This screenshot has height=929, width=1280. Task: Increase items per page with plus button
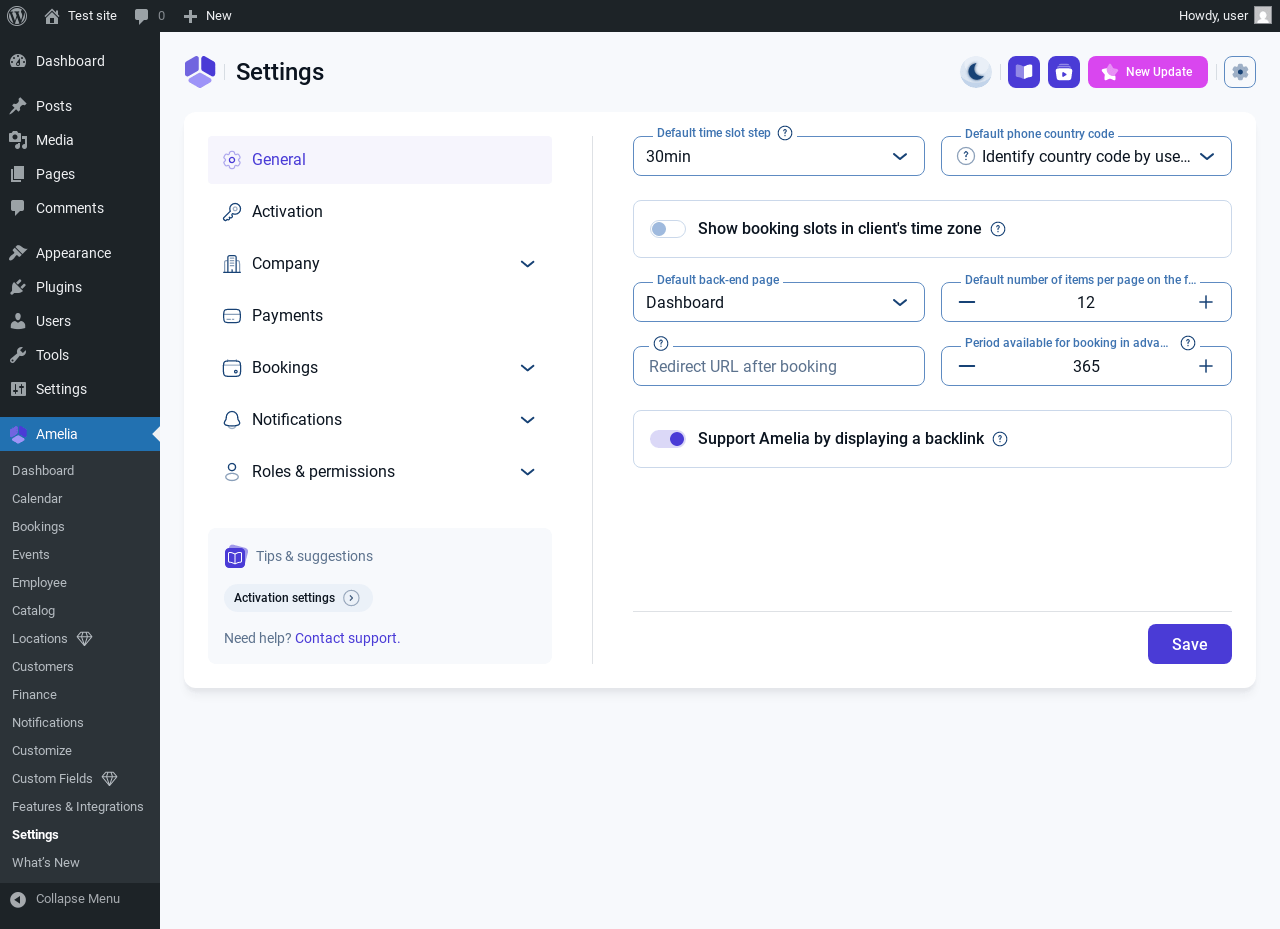(x=1205, y=302)
